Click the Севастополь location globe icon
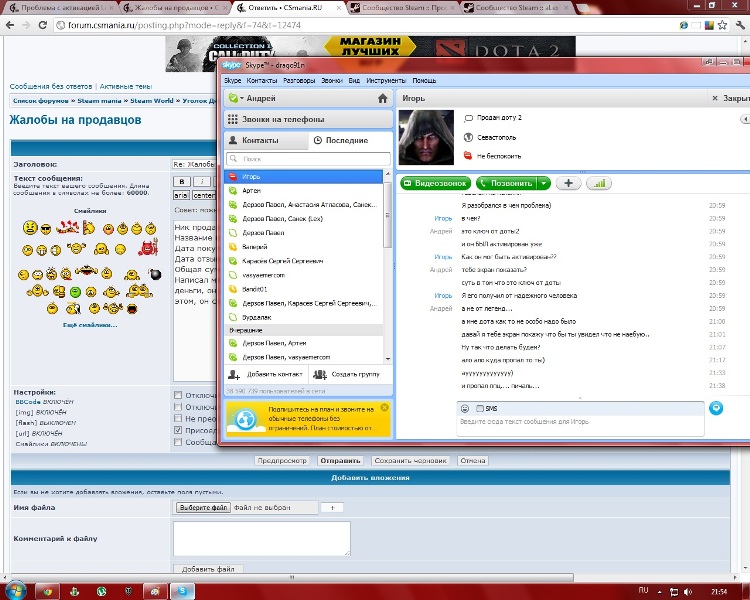 (469, 137)
